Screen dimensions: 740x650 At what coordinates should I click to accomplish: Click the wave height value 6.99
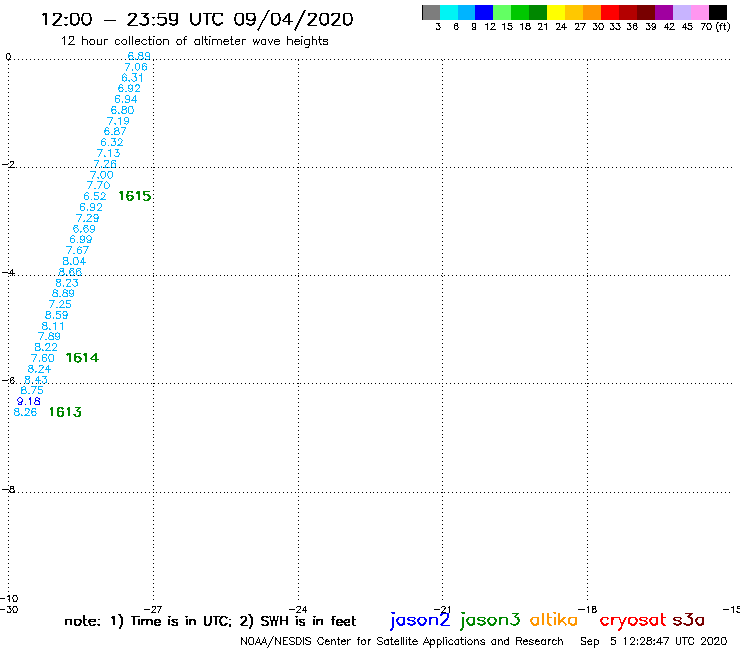pyautogui.click(x=81, y=239)
